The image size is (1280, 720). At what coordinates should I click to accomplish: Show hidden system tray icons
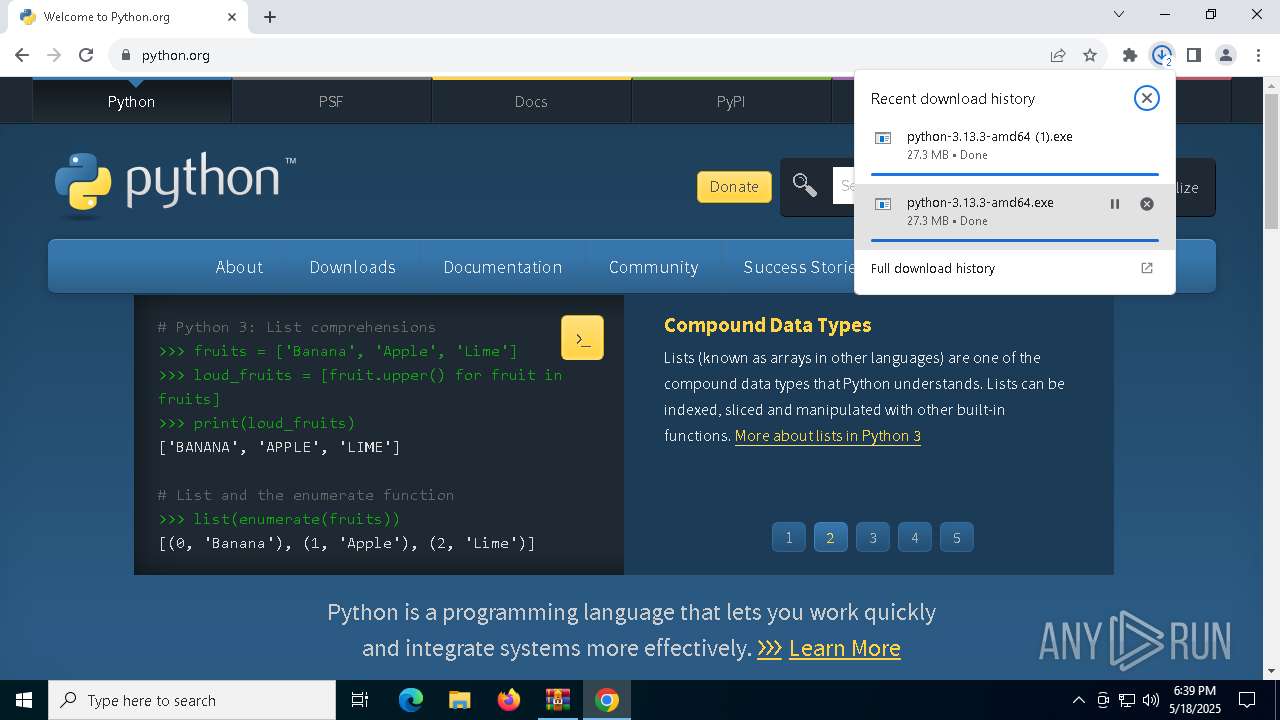[x=1078, y=700]
